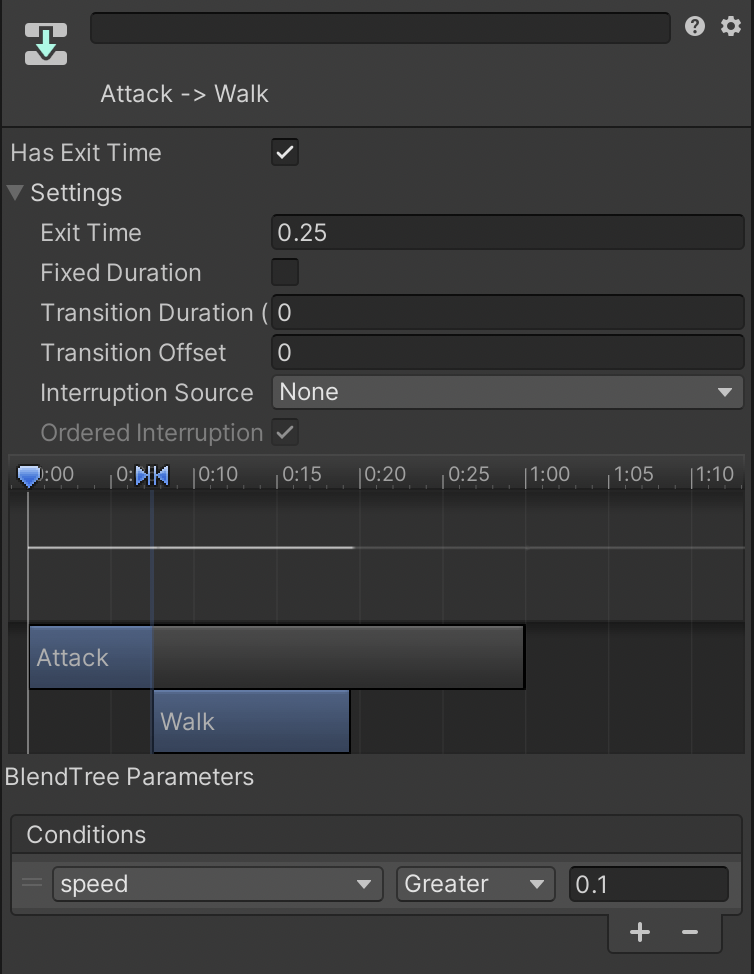The image size is (754, 974).
Task: Click the condition threshold field showing 0.1
Action: [648, 884]
